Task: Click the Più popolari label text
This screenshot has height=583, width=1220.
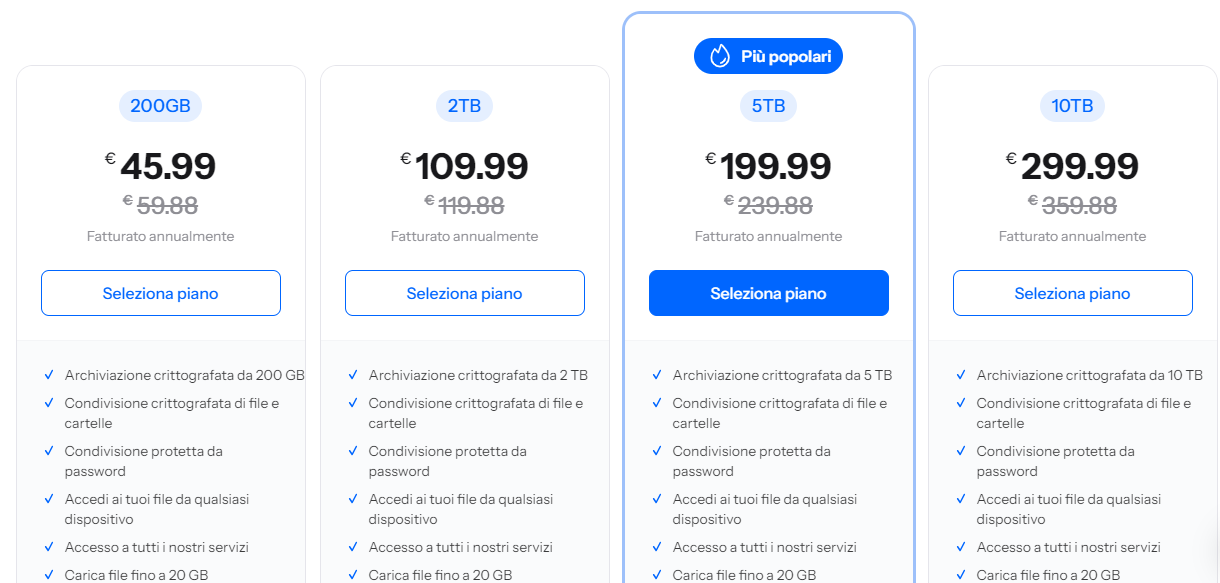Action: (786, 57)
